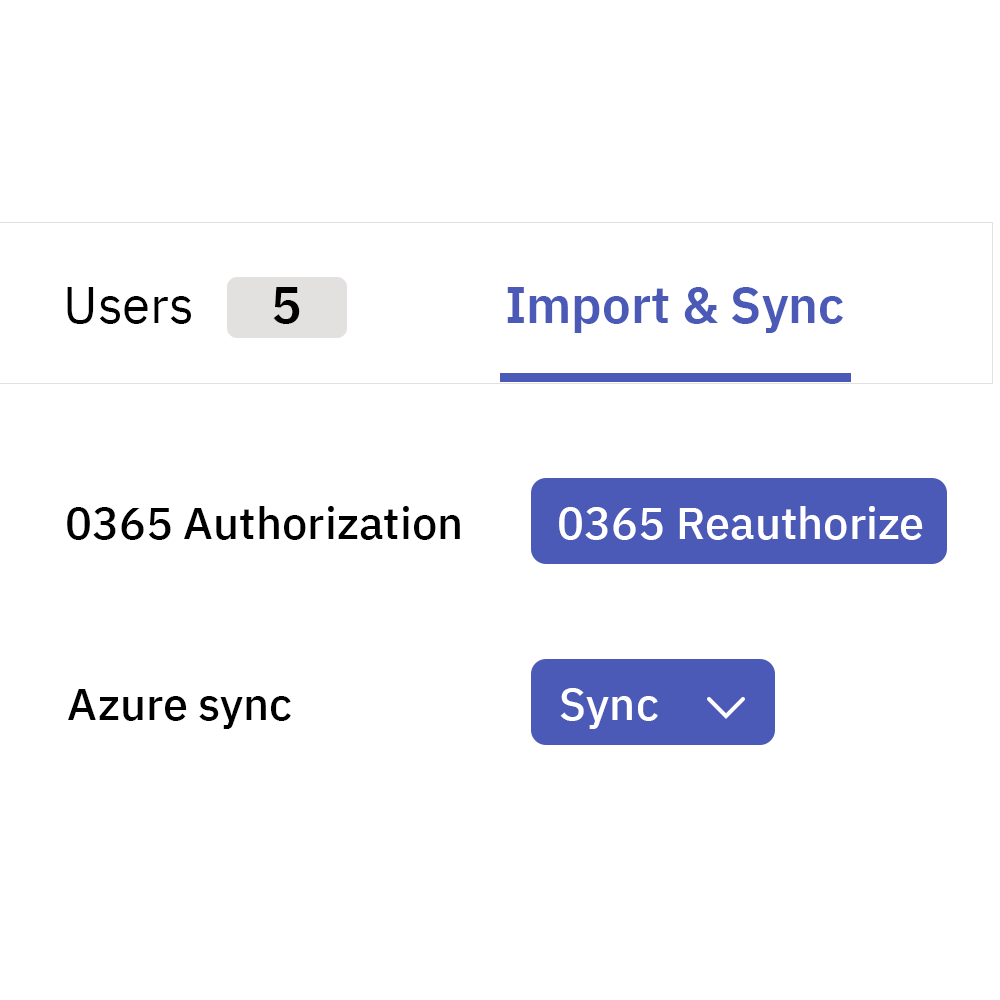Select the active tab underline area
Screen dimensions: 1000x1000
click(x=675, y=375)
